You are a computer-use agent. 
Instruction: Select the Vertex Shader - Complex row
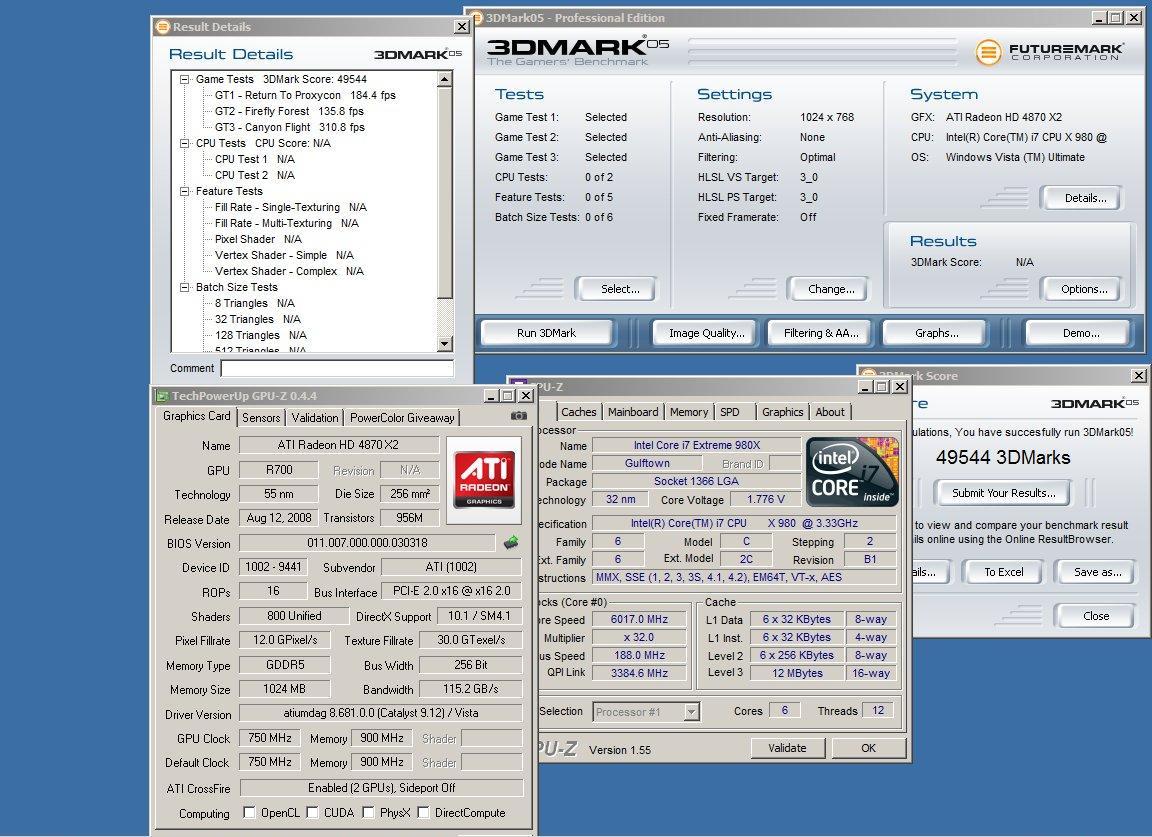coord(289,271)
